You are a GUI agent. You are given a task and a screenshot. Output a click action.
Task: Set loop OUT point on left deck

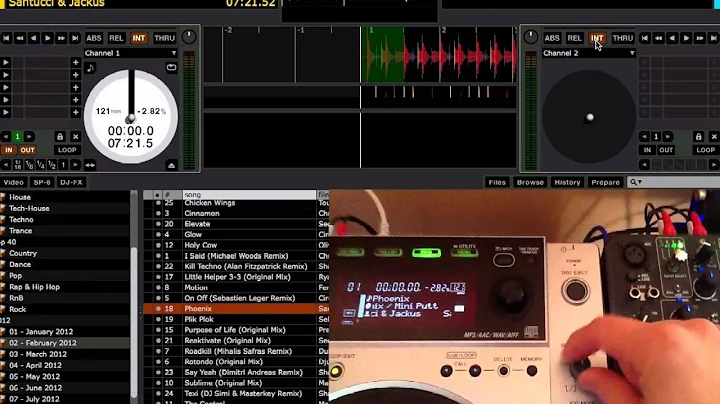(x=27, y=150)
